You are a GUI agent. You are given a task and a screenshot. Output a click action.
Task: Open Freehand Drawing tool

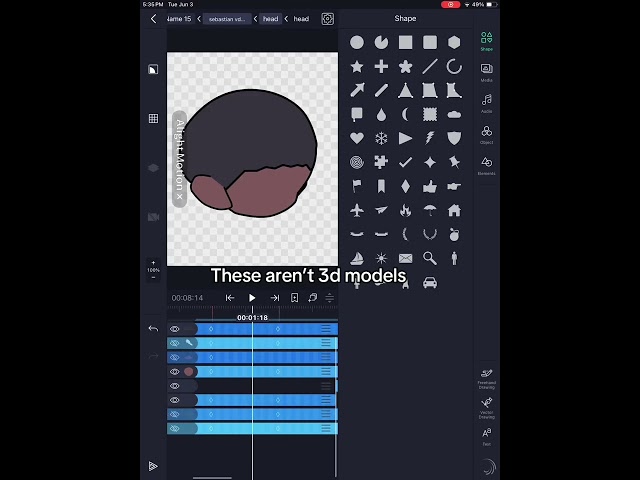pyautogui.click(x=486, y=376)
